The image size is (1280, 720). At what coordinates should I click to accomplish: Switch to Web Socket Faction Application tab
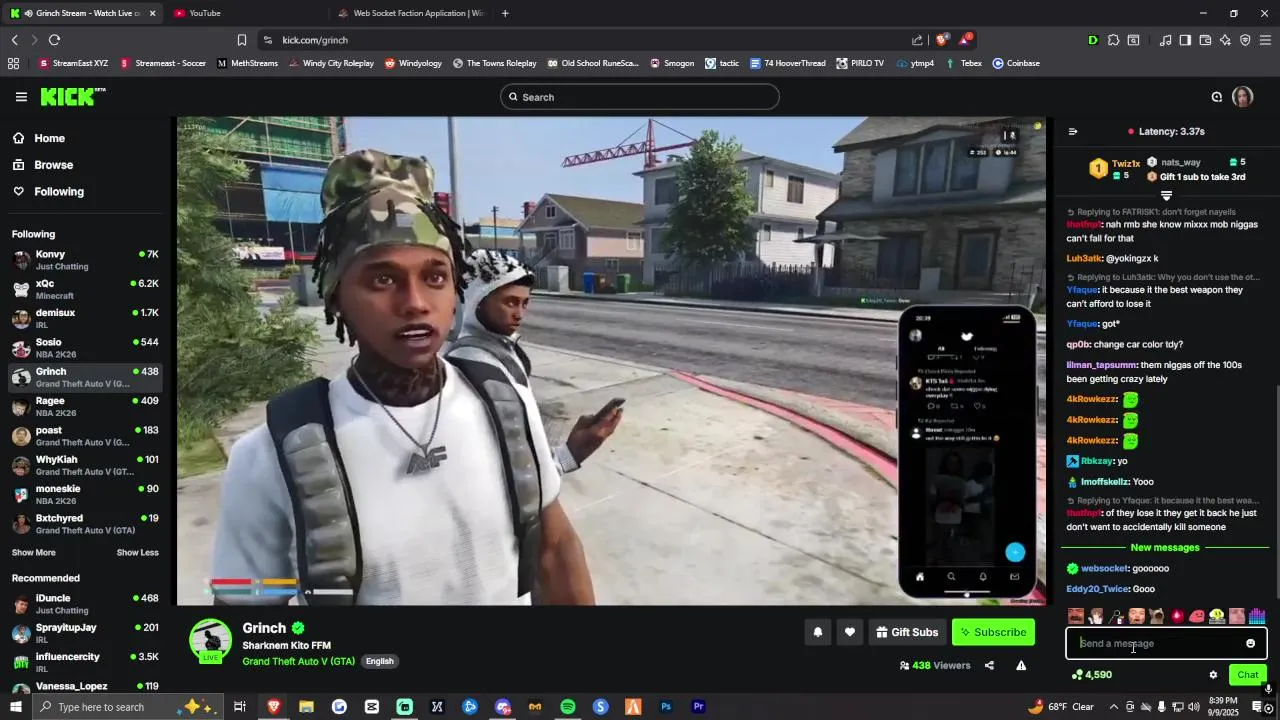pyautogui.click(x=410, y=13)
